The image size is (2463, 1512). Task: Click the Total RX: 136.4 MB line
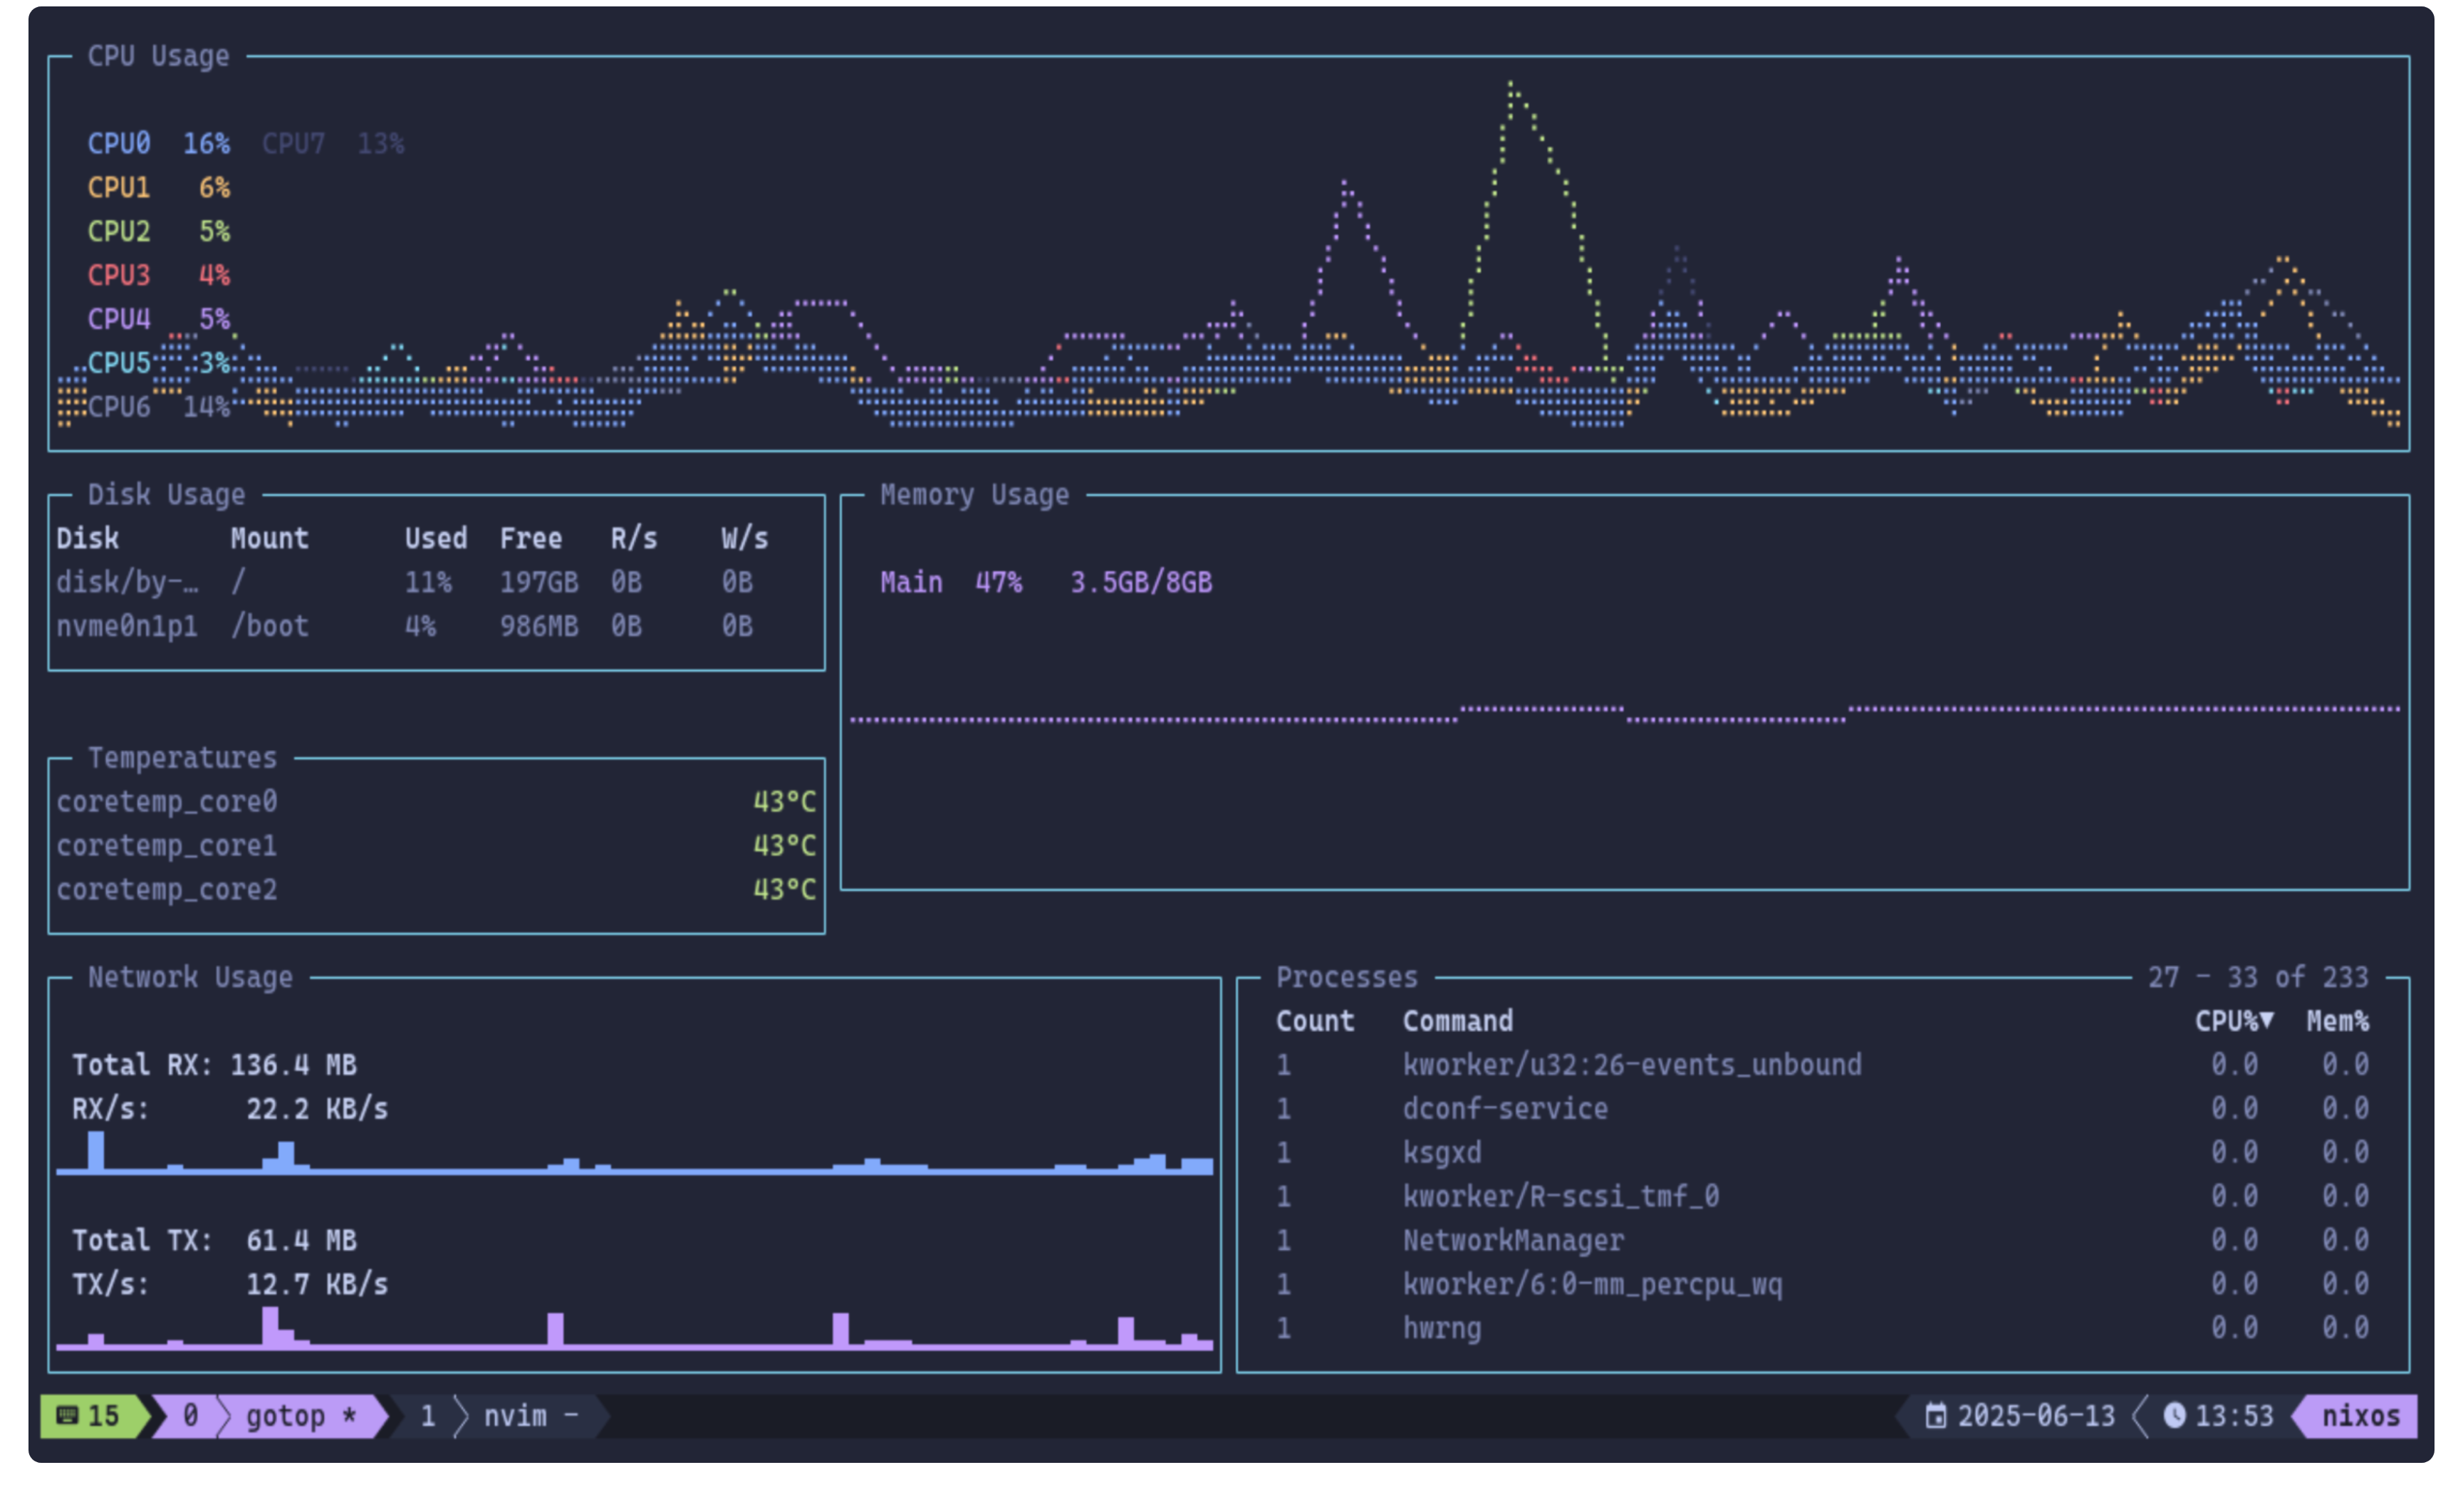(x=214, y=1064)
